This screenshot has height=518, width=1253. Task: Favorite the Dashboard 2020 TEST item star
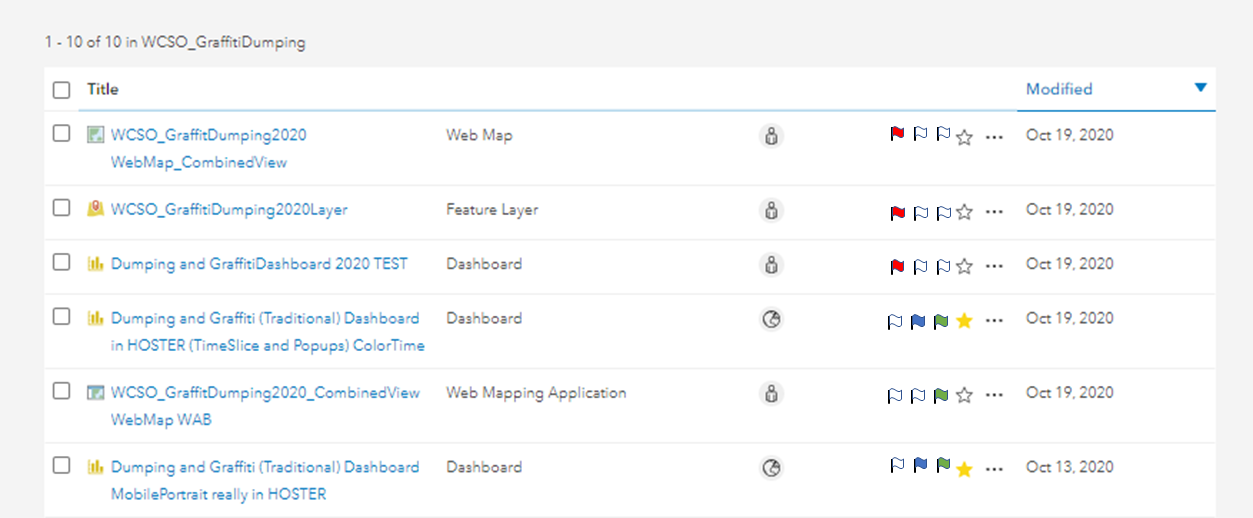pyautogui.click(x=964, y=267)
